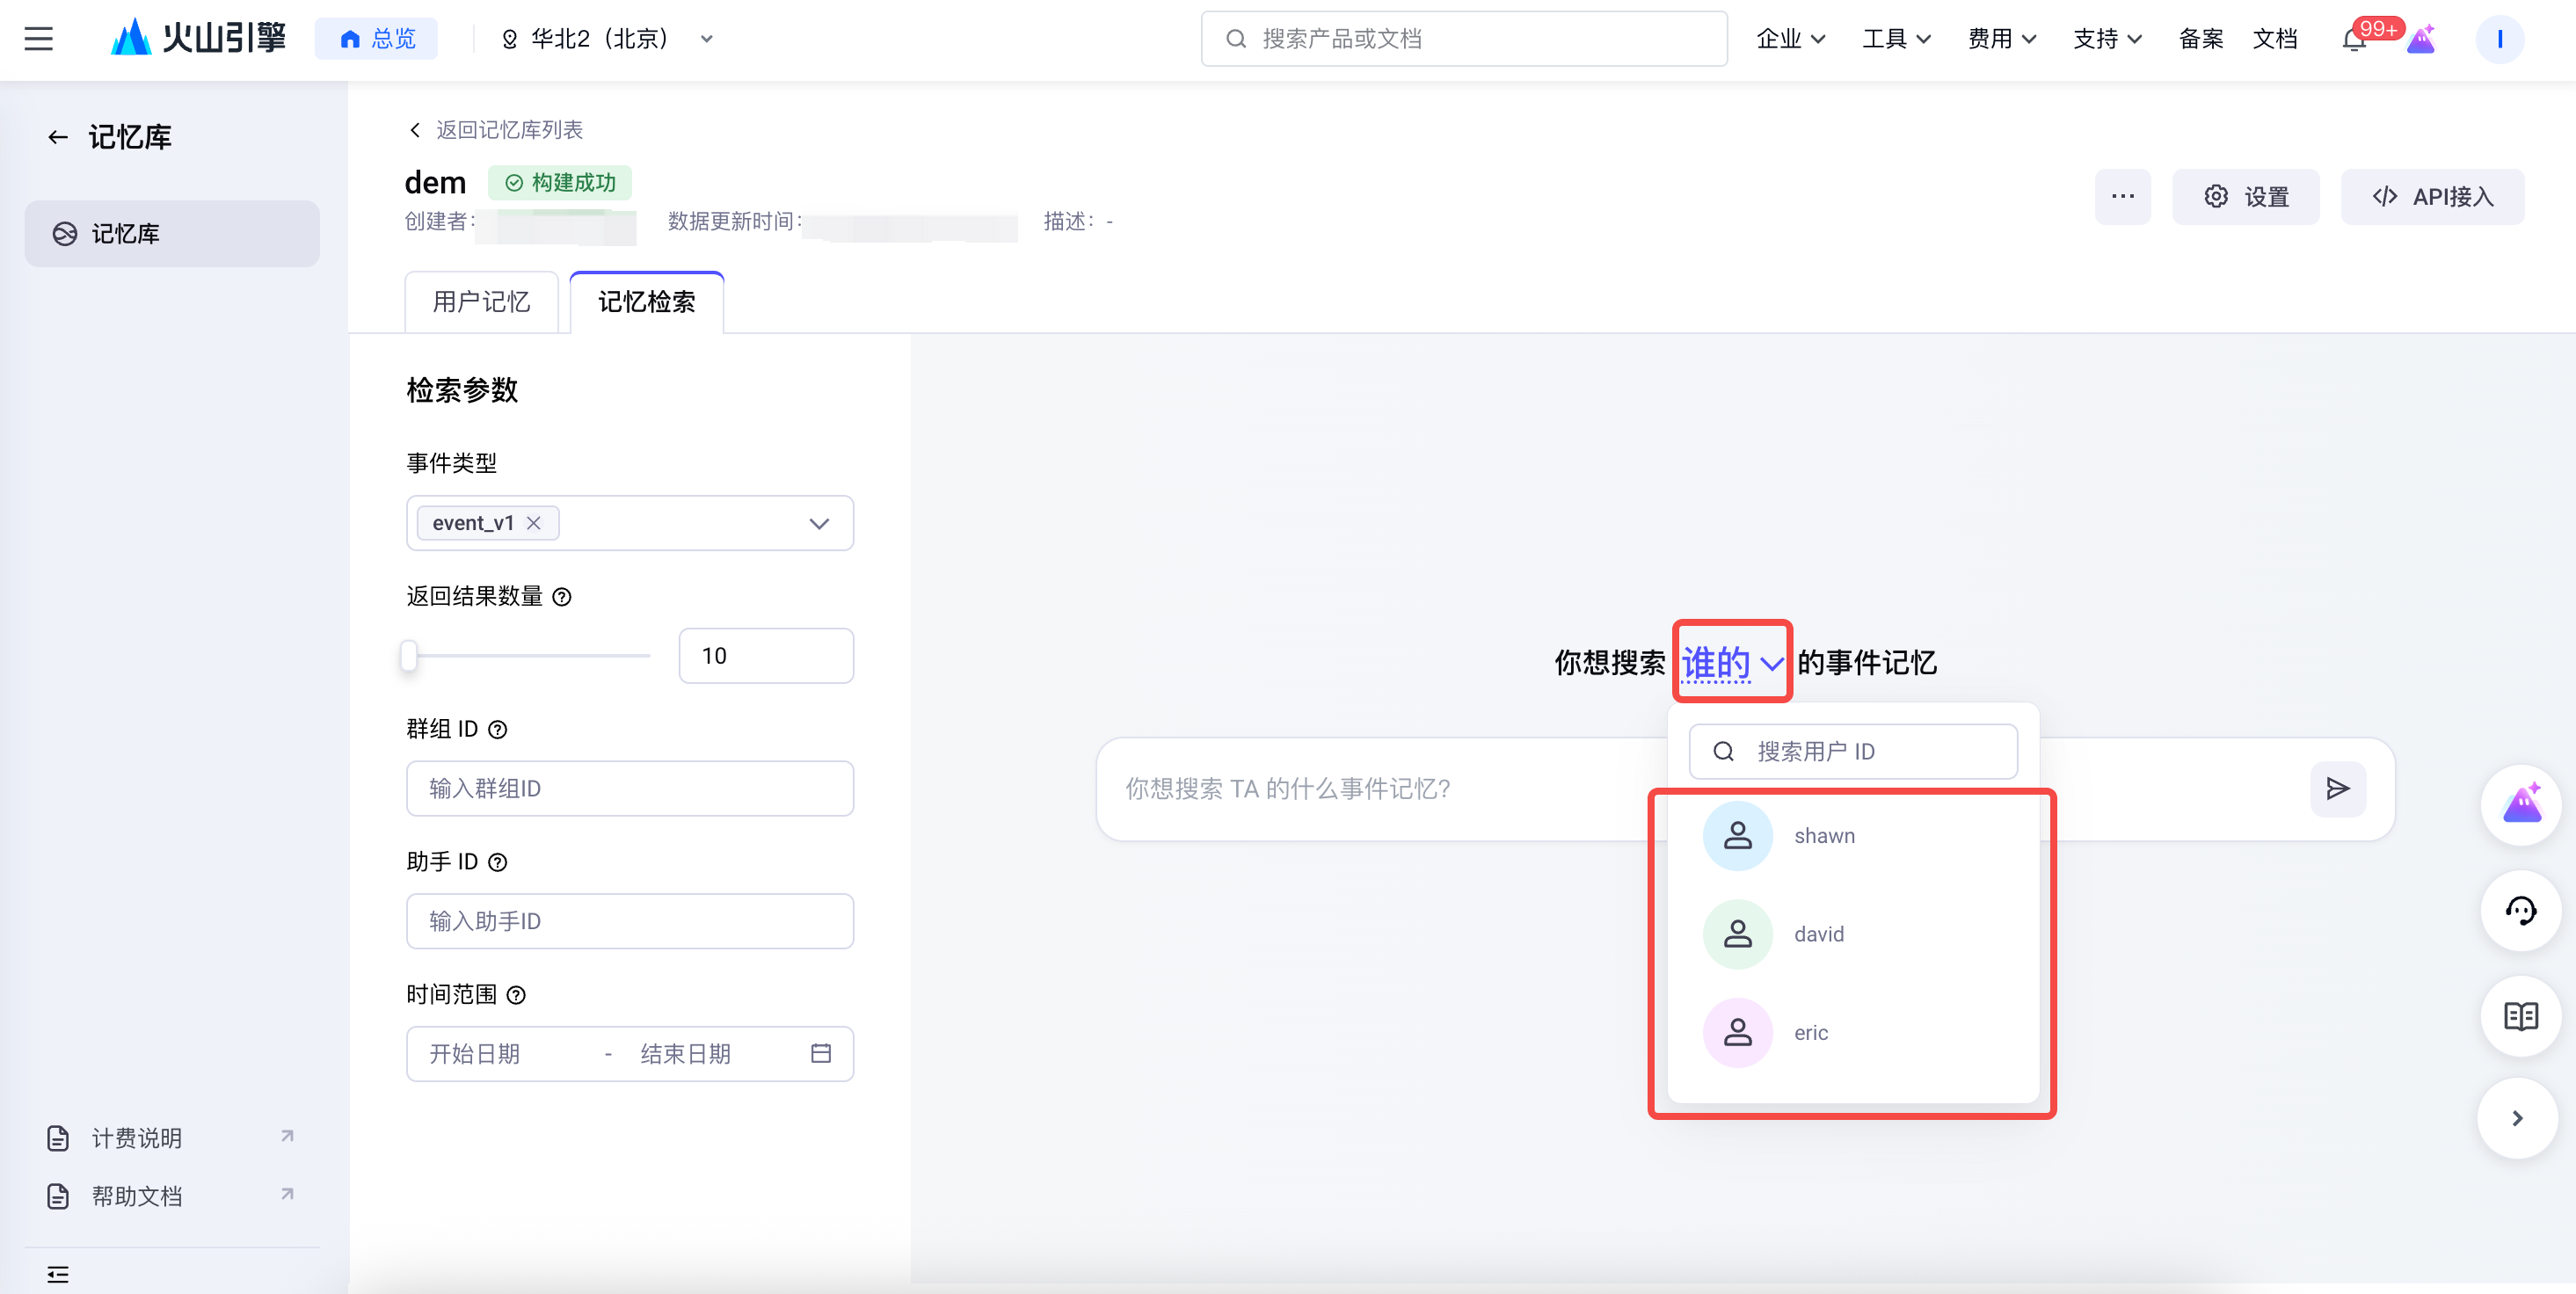Screen dimensions: 2576x1294
Task: Click the 搜索用户 ID search field
Action: [1853, 751]
